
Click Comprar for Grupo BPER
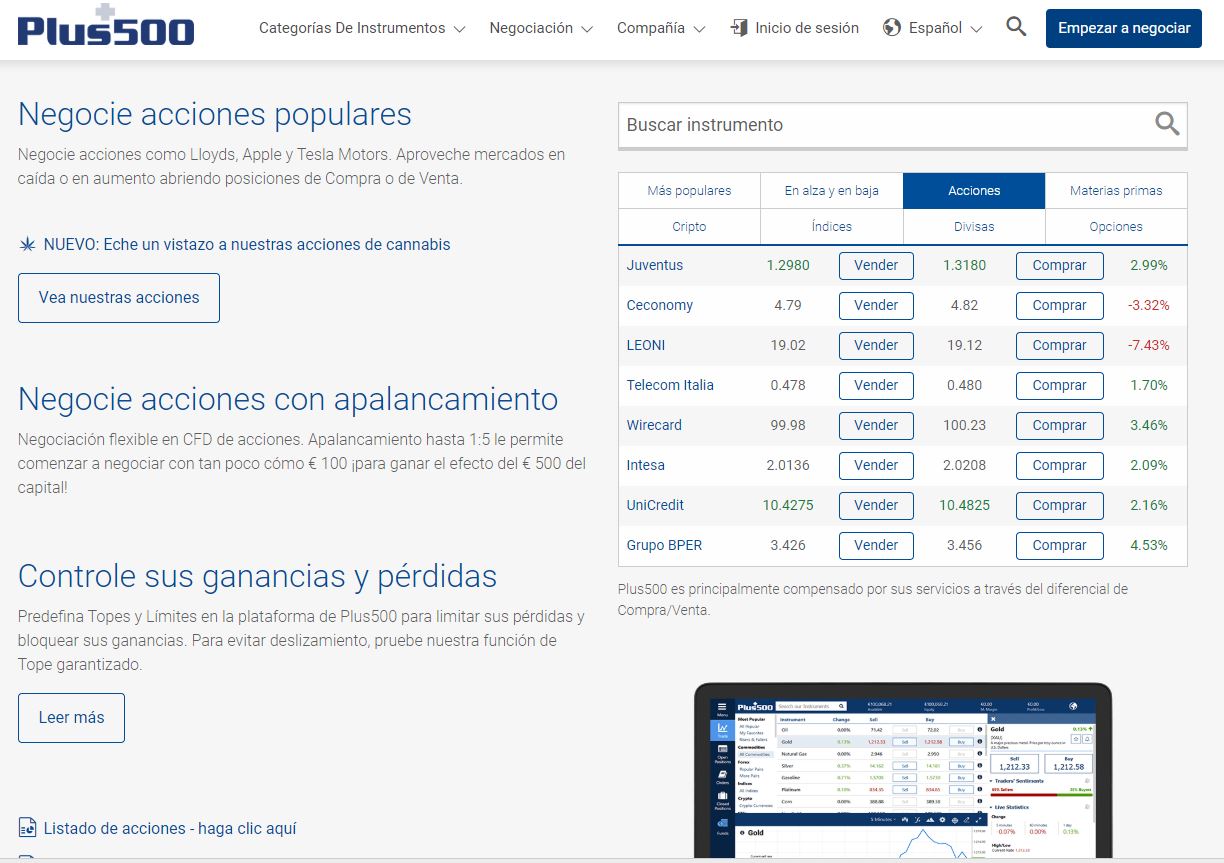tap(1060, 545)
